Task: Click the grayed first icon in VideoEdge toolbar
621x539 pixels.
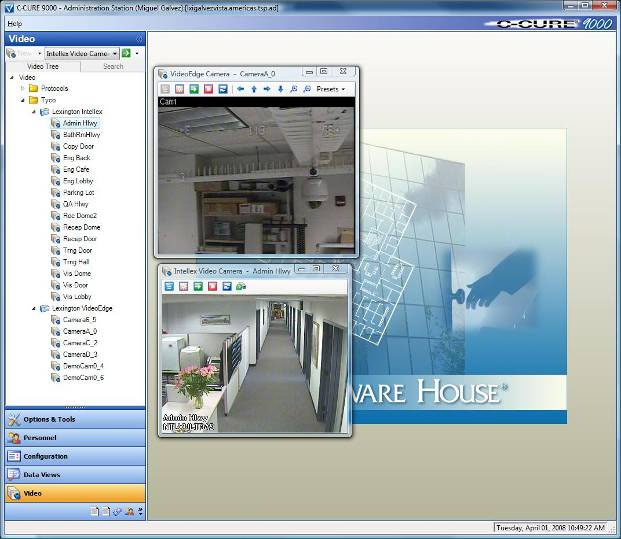Action: [x=165, y=89]
